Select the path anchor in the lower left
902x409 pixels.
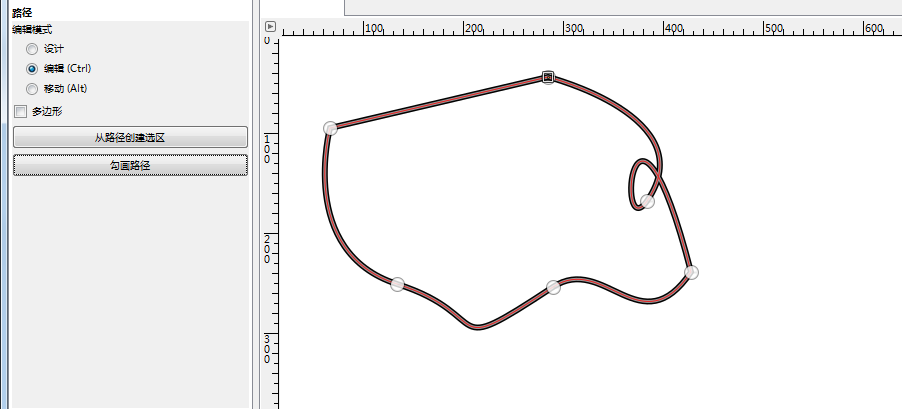coord(398,284)
